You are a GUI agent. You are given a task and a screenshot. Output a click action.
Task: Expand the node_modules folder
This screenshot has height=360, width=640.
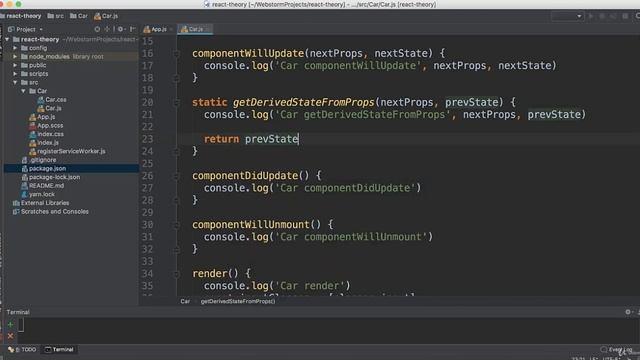15,56
